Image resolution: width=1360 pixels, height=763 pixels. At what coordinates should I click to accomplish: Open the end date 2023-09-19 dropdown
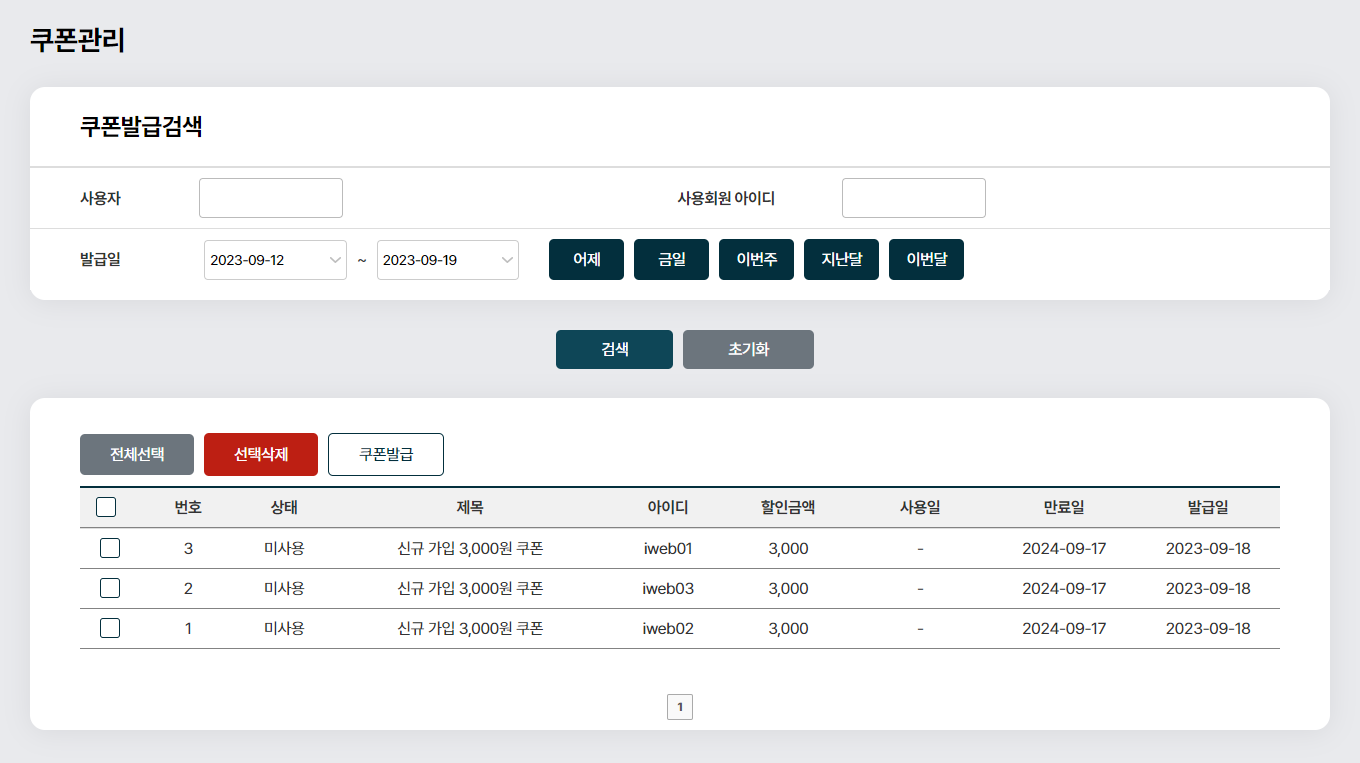448,260
